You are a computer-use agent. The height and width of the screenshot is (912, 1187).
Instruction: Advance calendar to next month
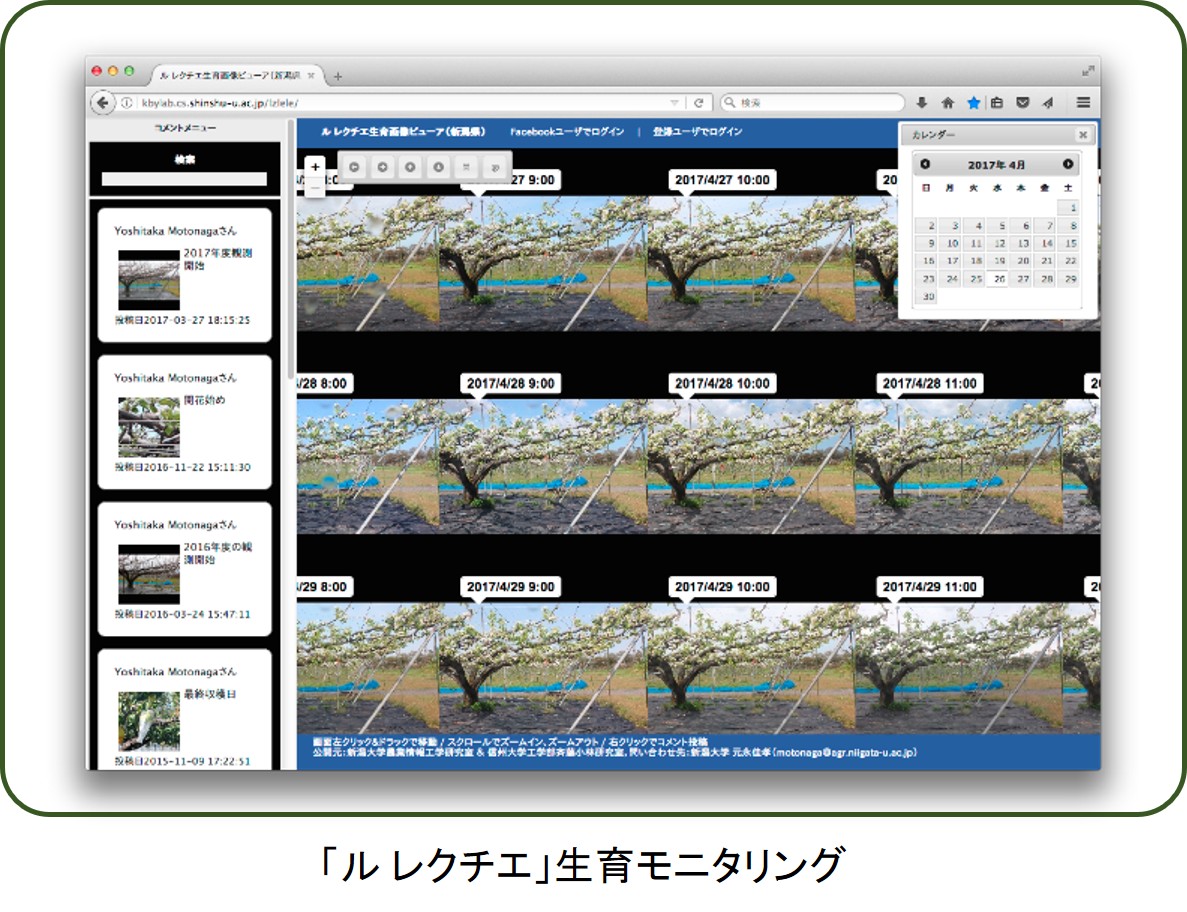pyautogui.click(x=1068, y=164)
